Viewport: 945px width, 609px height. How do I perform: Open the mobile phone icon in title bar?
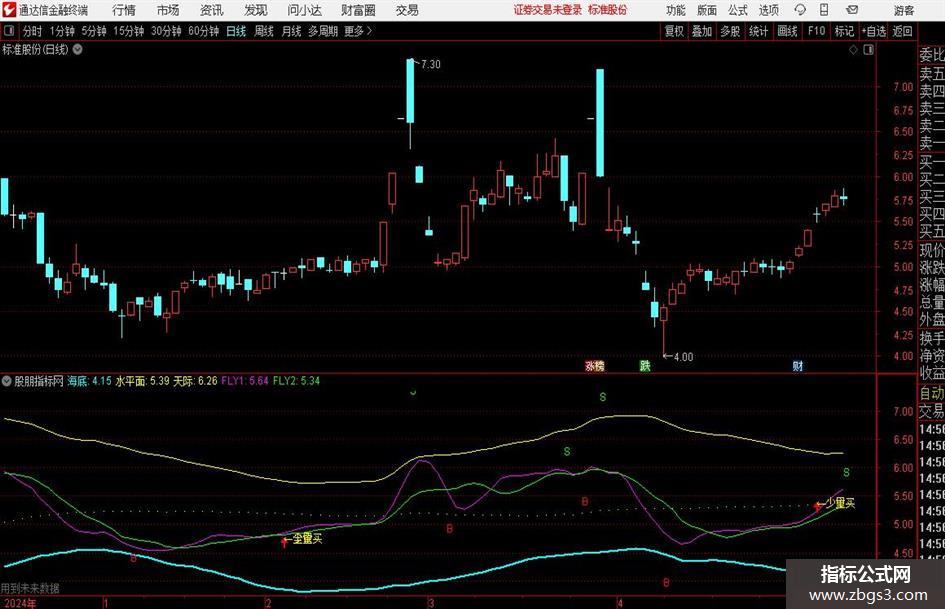824,10
